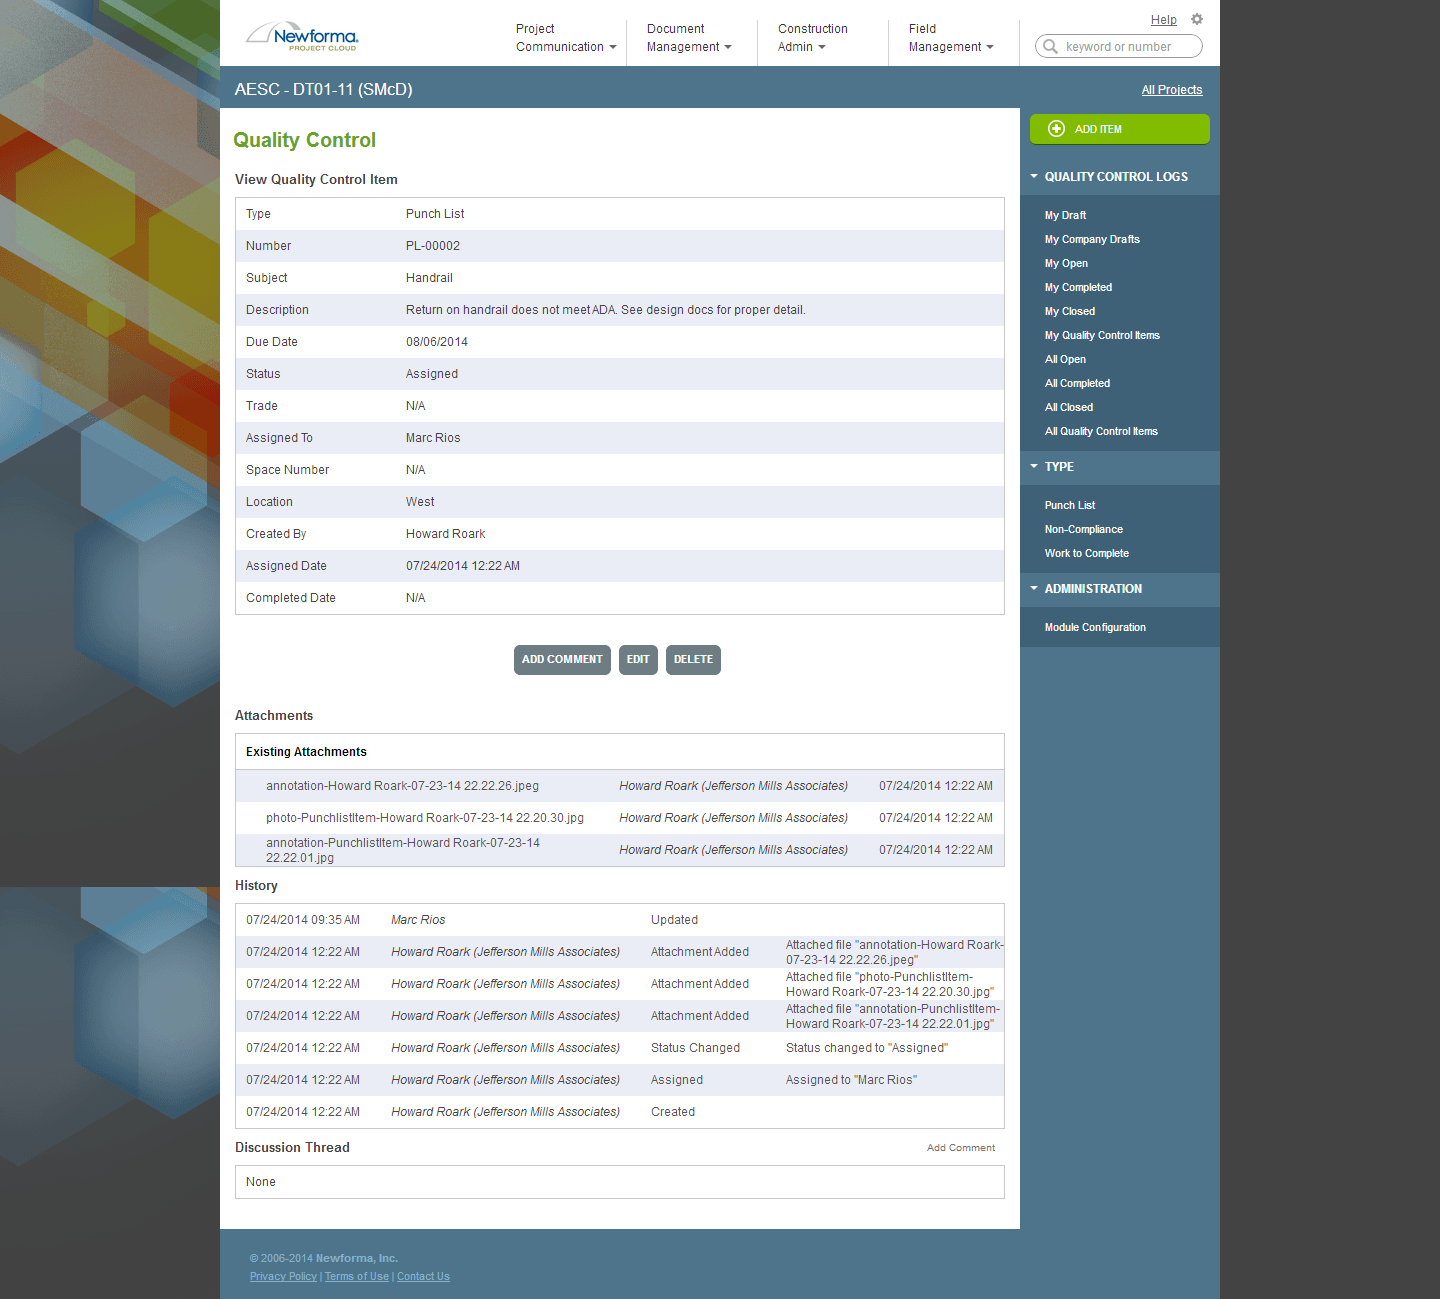Click the DELETE button

pyautogui.click(x=693, y=660)
